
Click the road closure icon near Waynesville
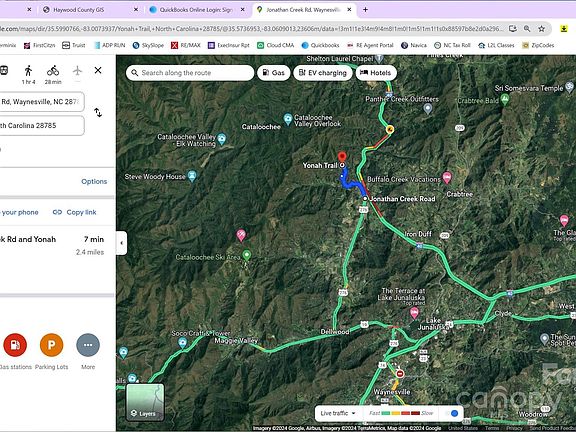[400, 374]
